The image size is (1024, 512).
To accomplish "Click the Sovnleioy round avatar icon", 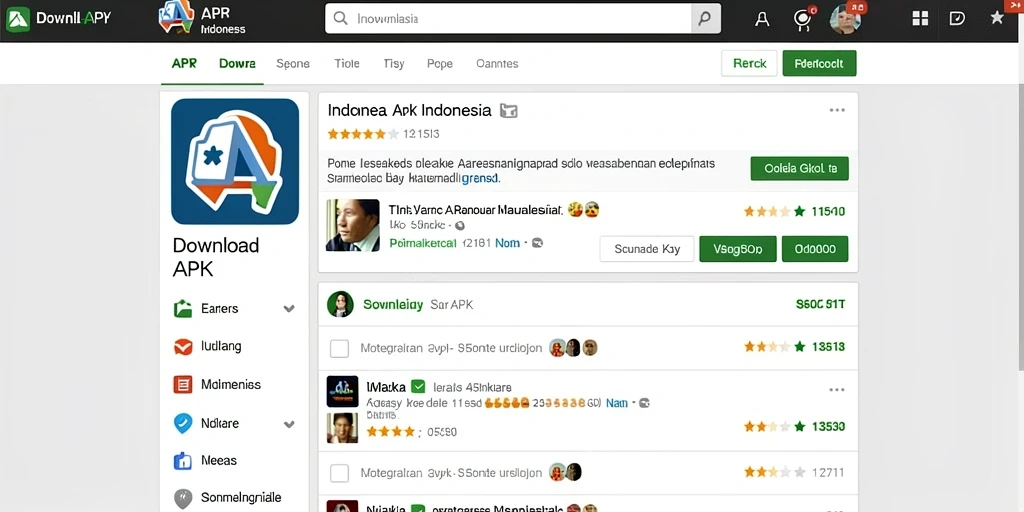I will point(340,304).
